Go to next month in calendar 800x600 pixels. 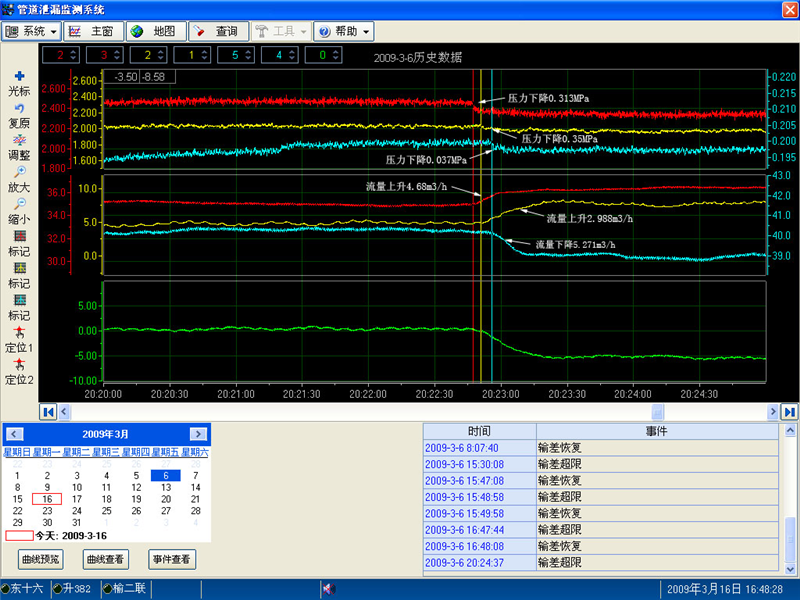tap(198, 434)
